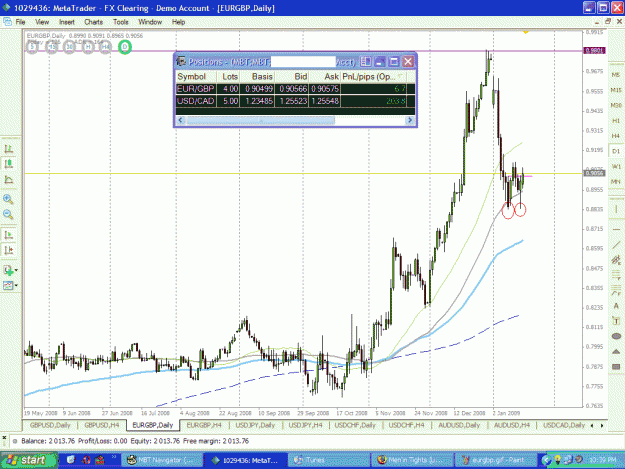Click Positions window left scroll arrow
625x469 pixels.
pos(181,120)
